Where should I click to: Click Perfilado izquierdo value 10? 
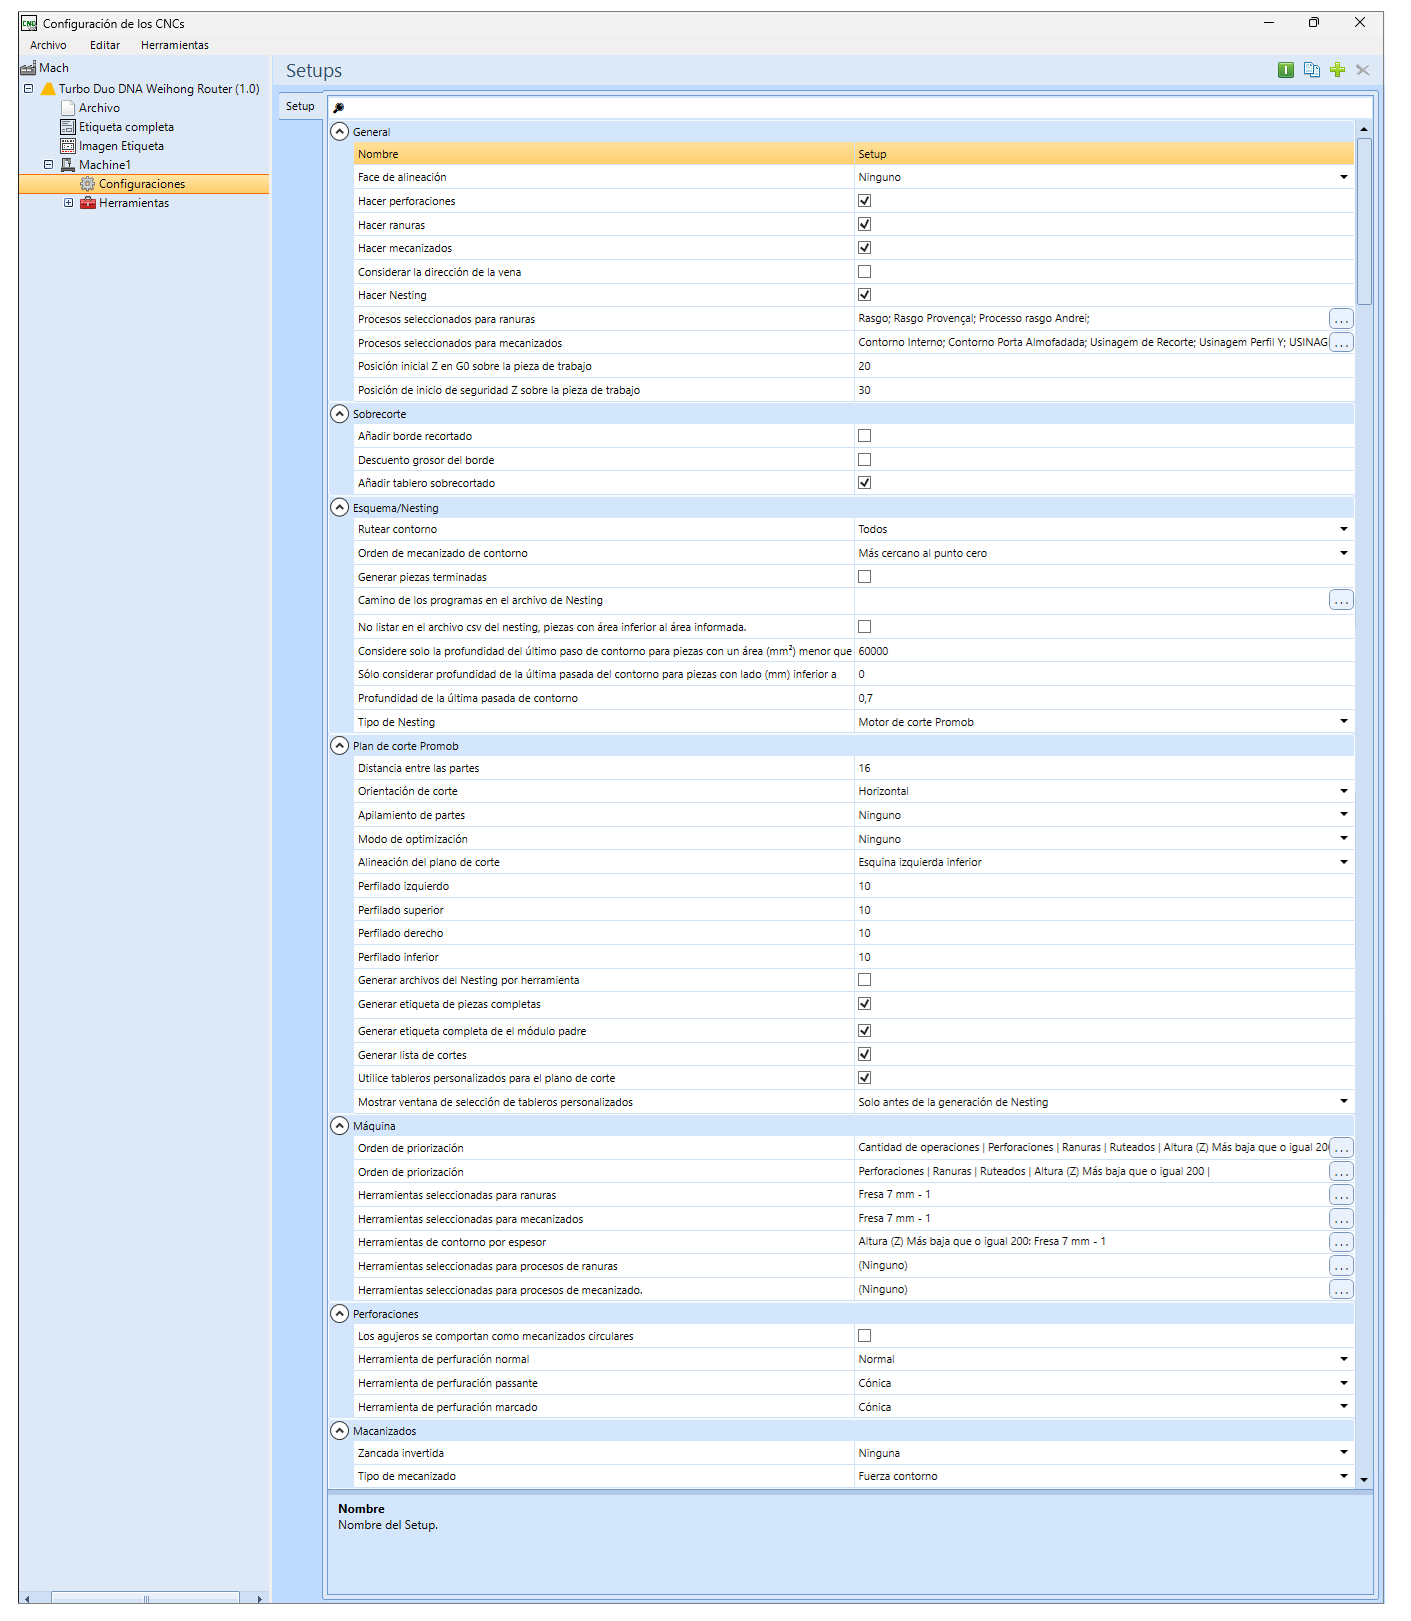click(x=1104, y=886)
